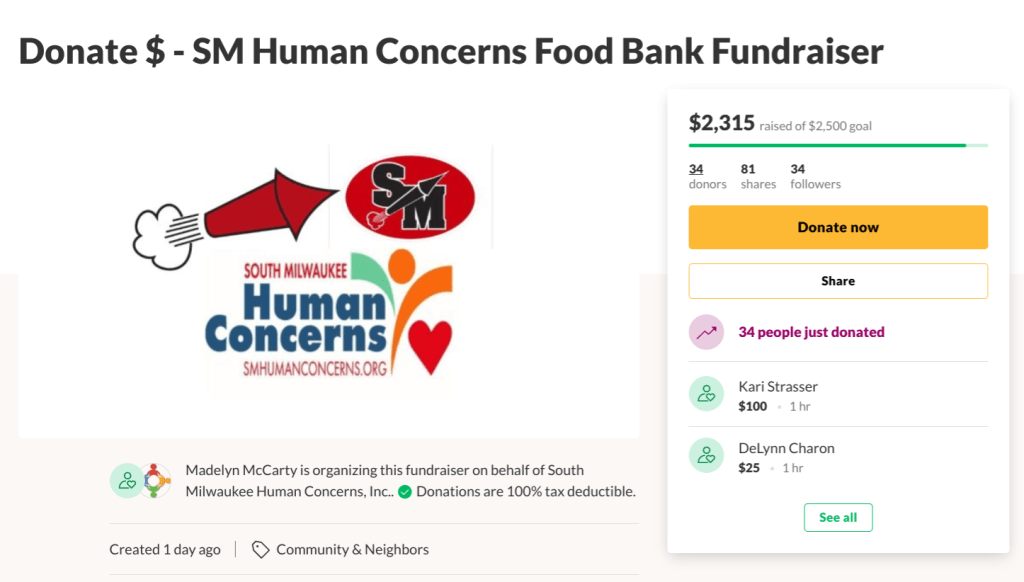
Task: Click the 34 people just donated text
Action: pyautogui.click(x=811, y=332)
